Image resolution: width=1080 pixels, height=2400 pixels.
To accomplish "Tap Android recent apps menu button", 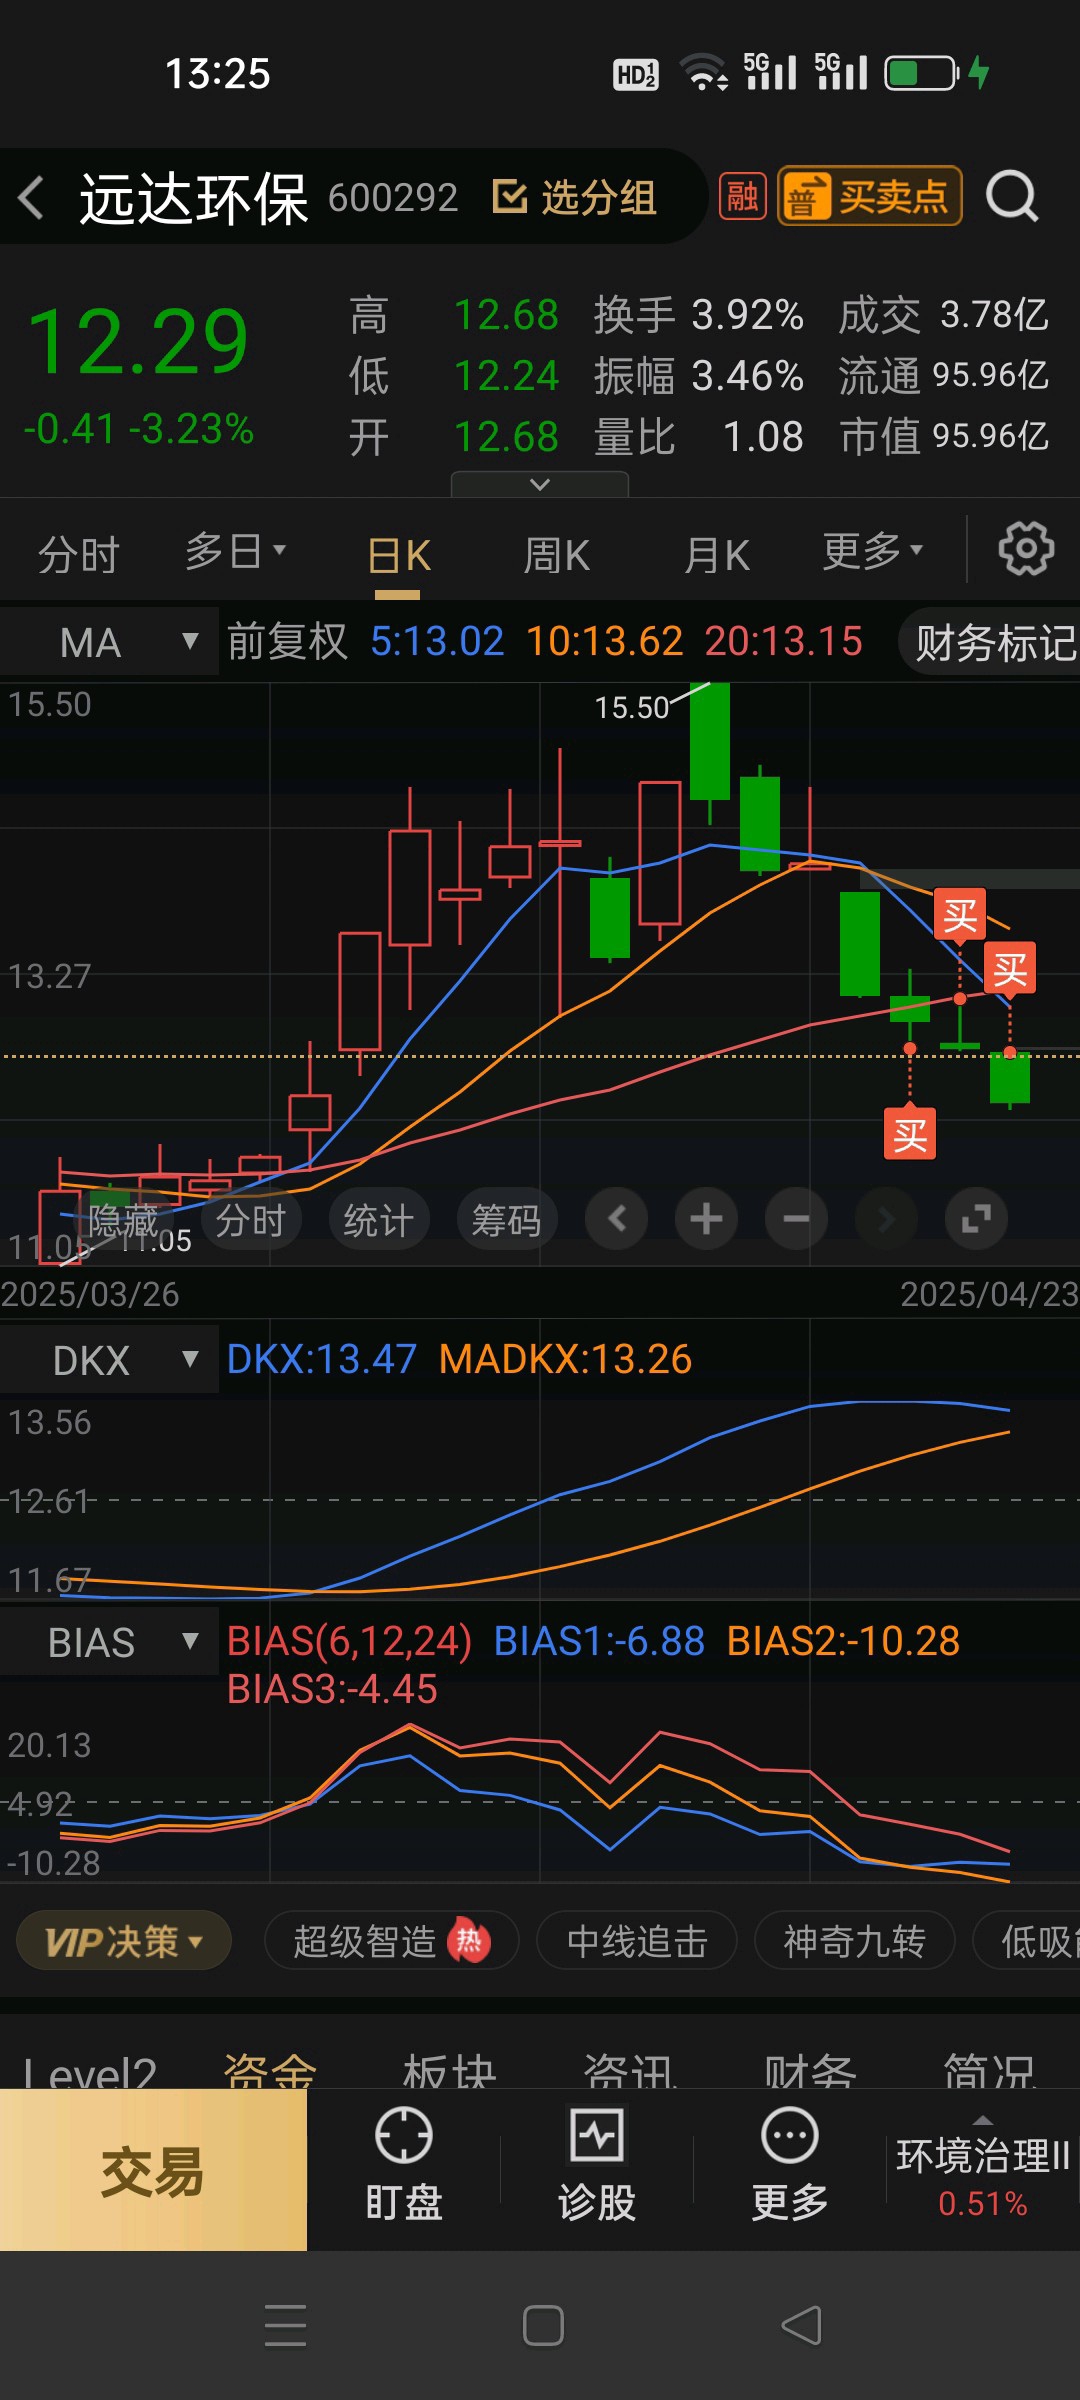I will coord(285,2325).
